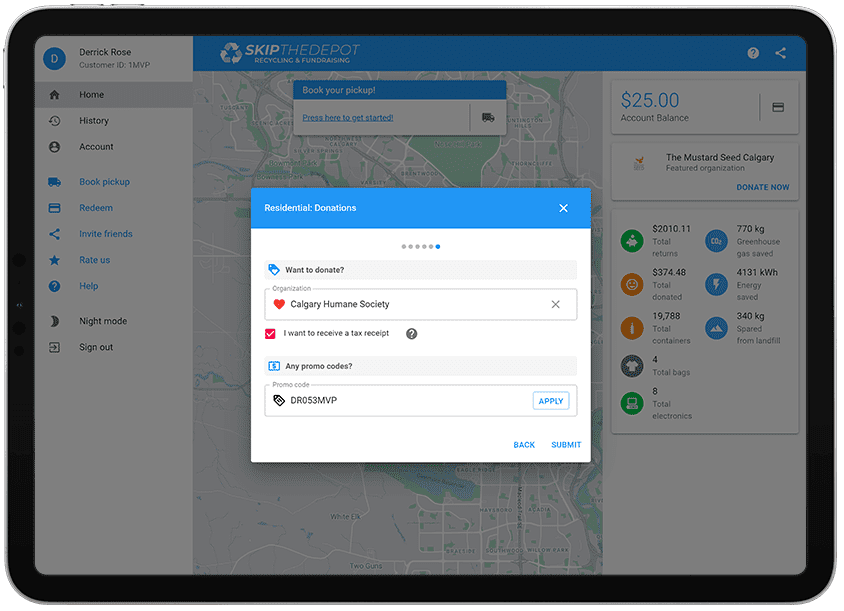Select Redeem in the sidebar menu
Screen dimensions: 844x611
click(95, 208)
